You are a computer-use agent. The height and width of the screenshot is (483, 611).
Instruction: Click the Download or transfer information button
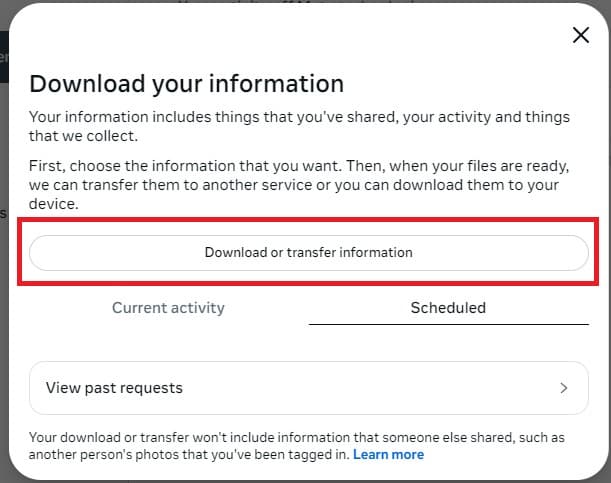tap(309, 252)
